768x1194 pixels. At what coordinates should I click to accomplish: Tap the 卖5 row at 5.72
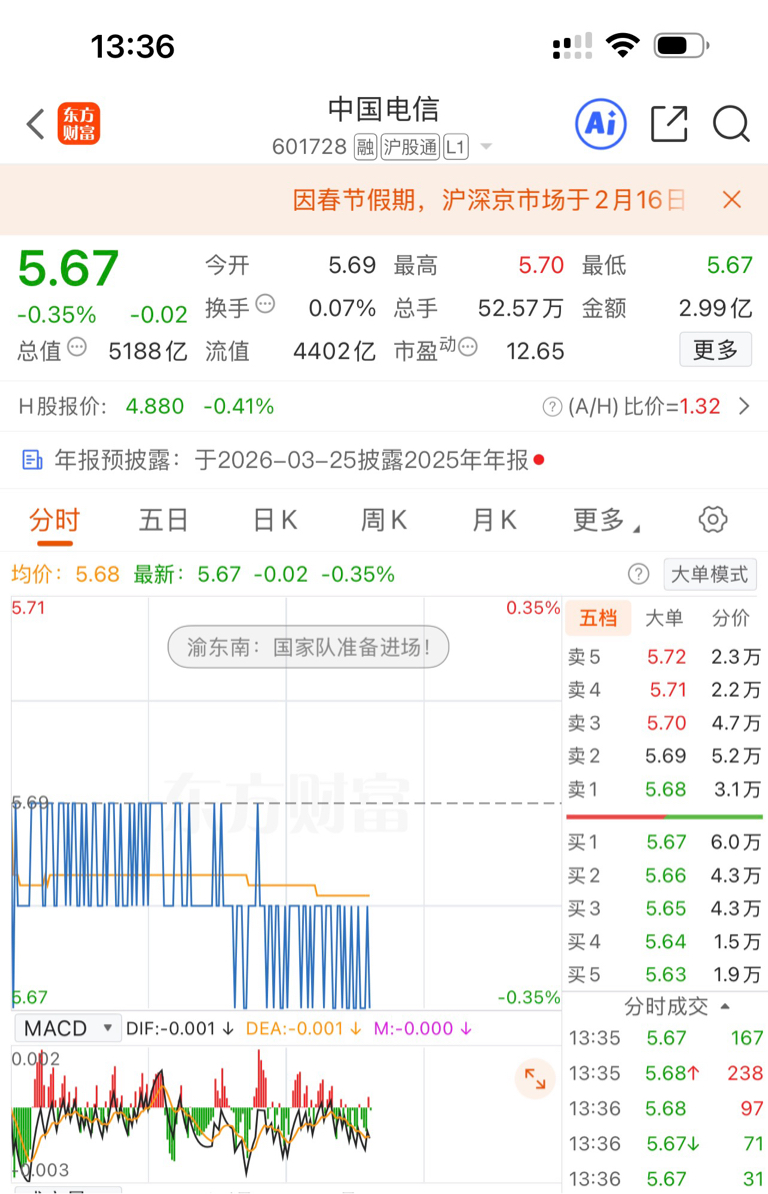pos(664,656)
